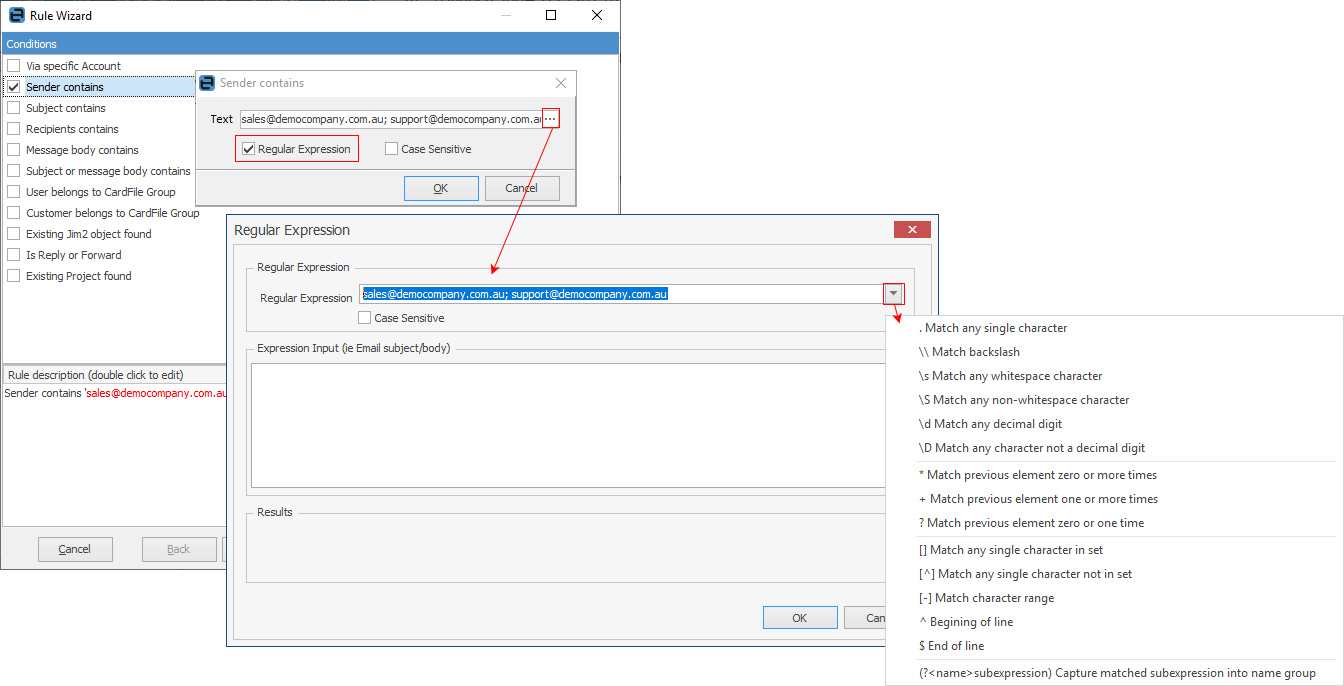Uncheck the Sender contains condition

pyautogui.click(x=14, y=87)
